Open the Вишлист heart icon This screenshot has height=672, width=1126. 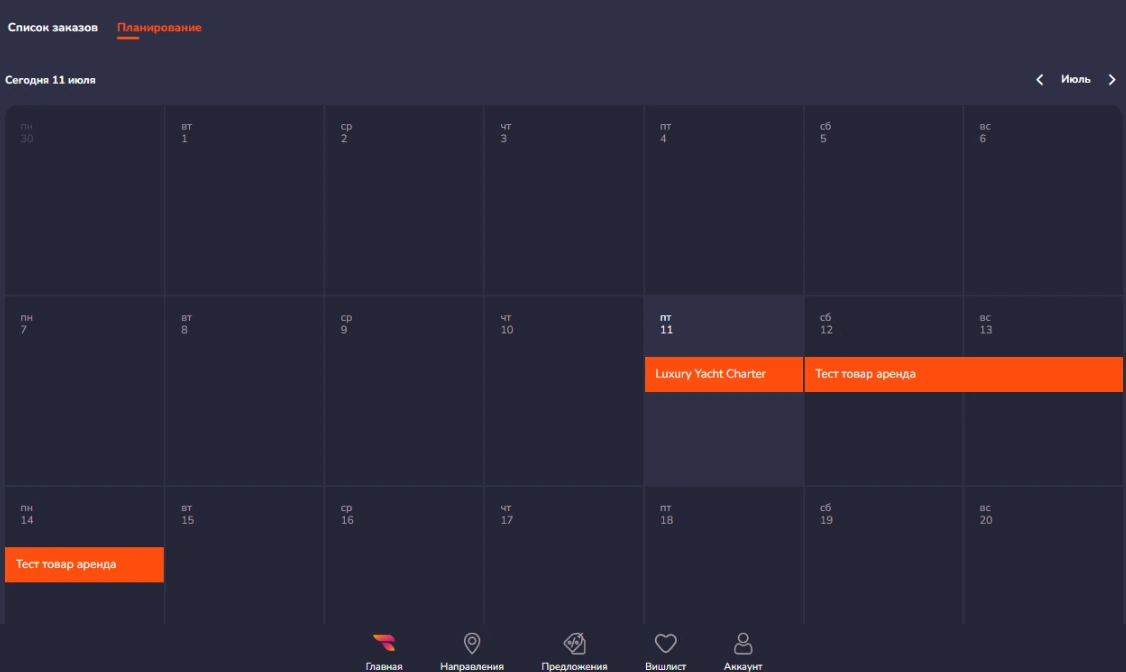[x=666, y=644]
